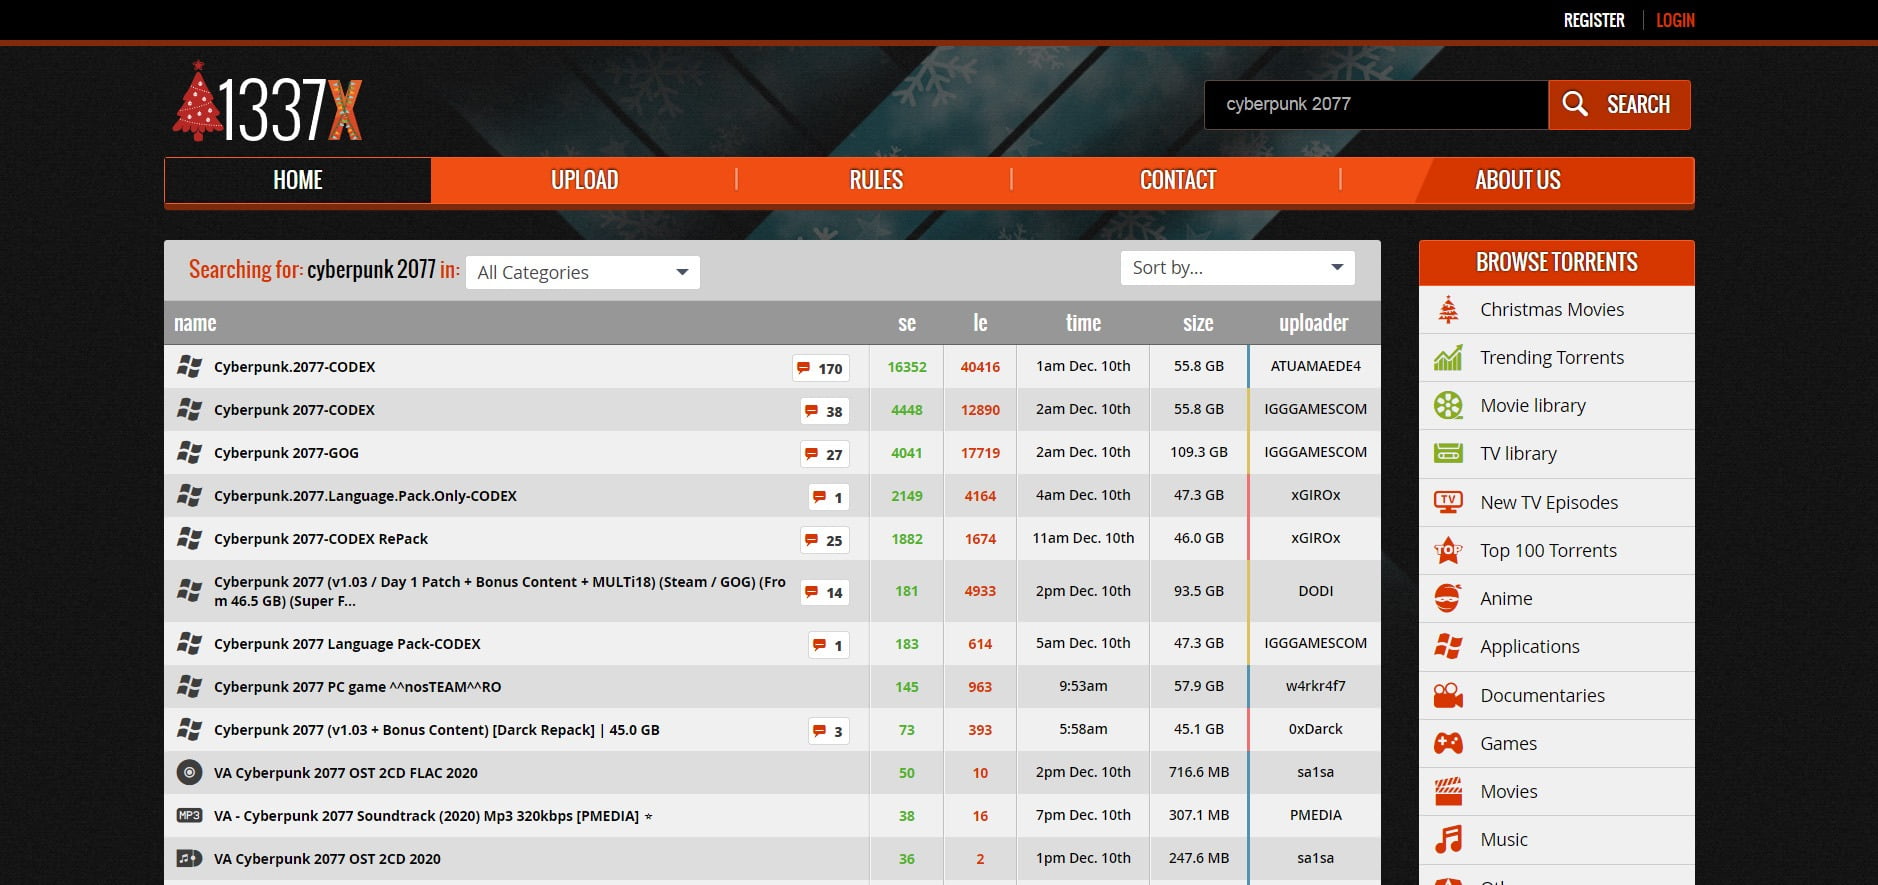Click the LOGIN link
This screenshot has width=1878, height=885.
pos(1675,20)
